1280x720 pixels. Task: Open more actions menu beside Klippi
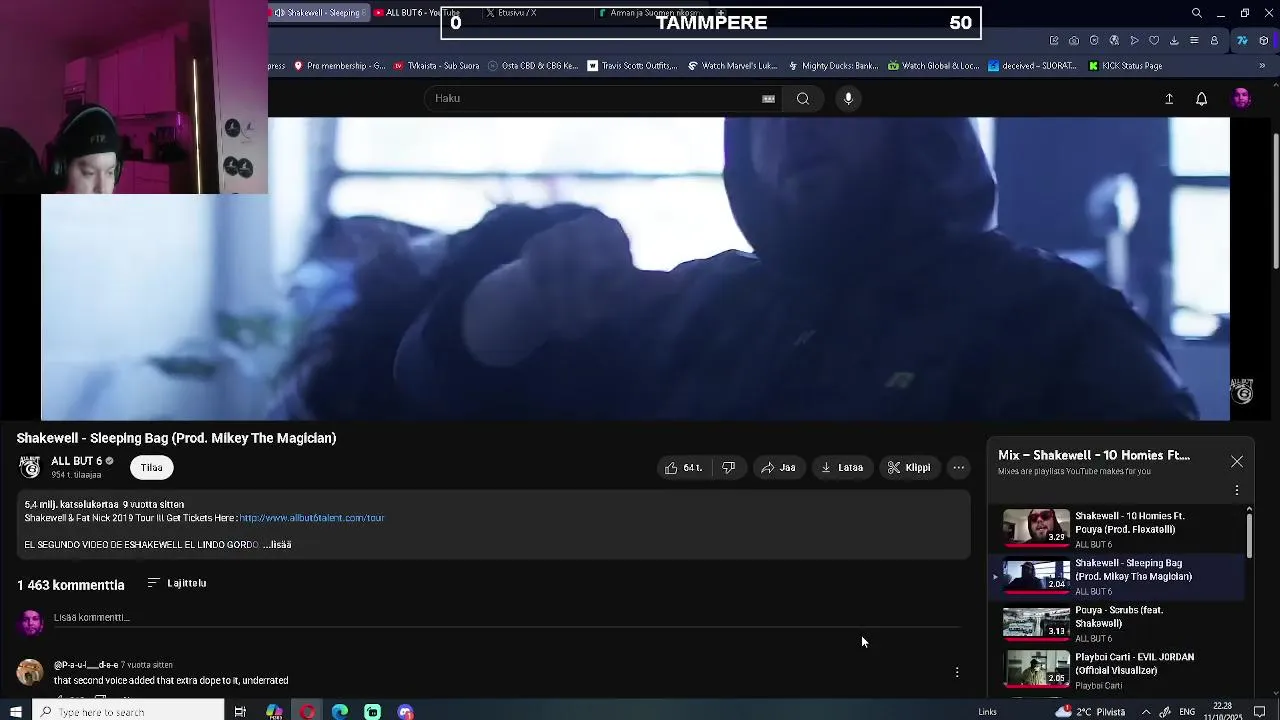958,467
